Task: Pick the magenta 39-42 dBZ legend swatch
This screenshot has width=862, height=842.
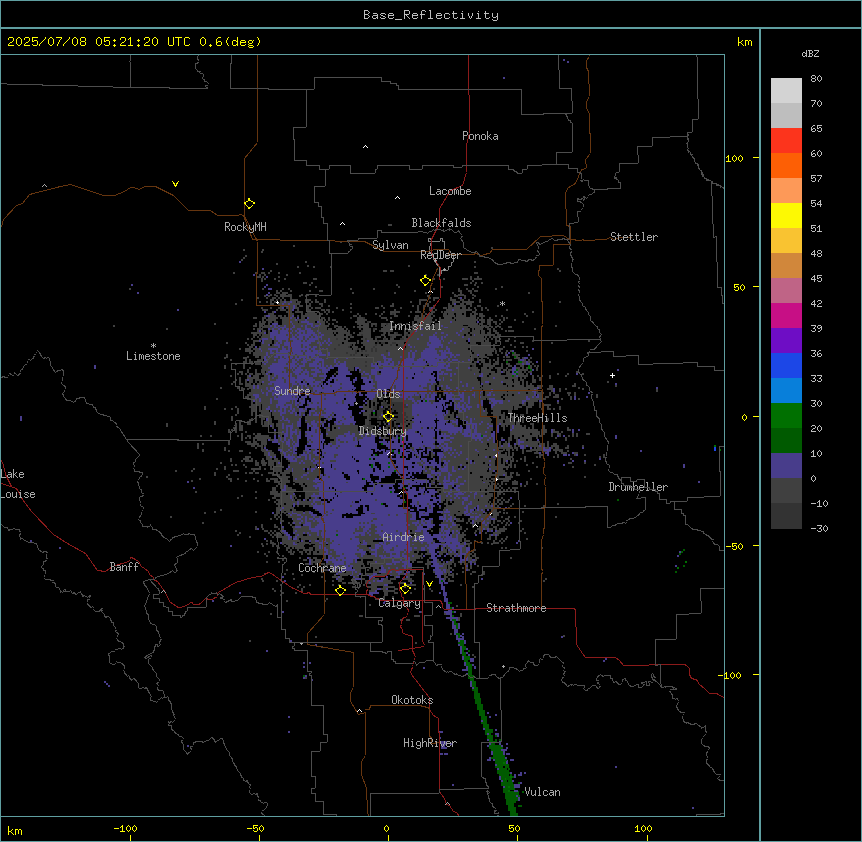Action: [x=786, y=315]
